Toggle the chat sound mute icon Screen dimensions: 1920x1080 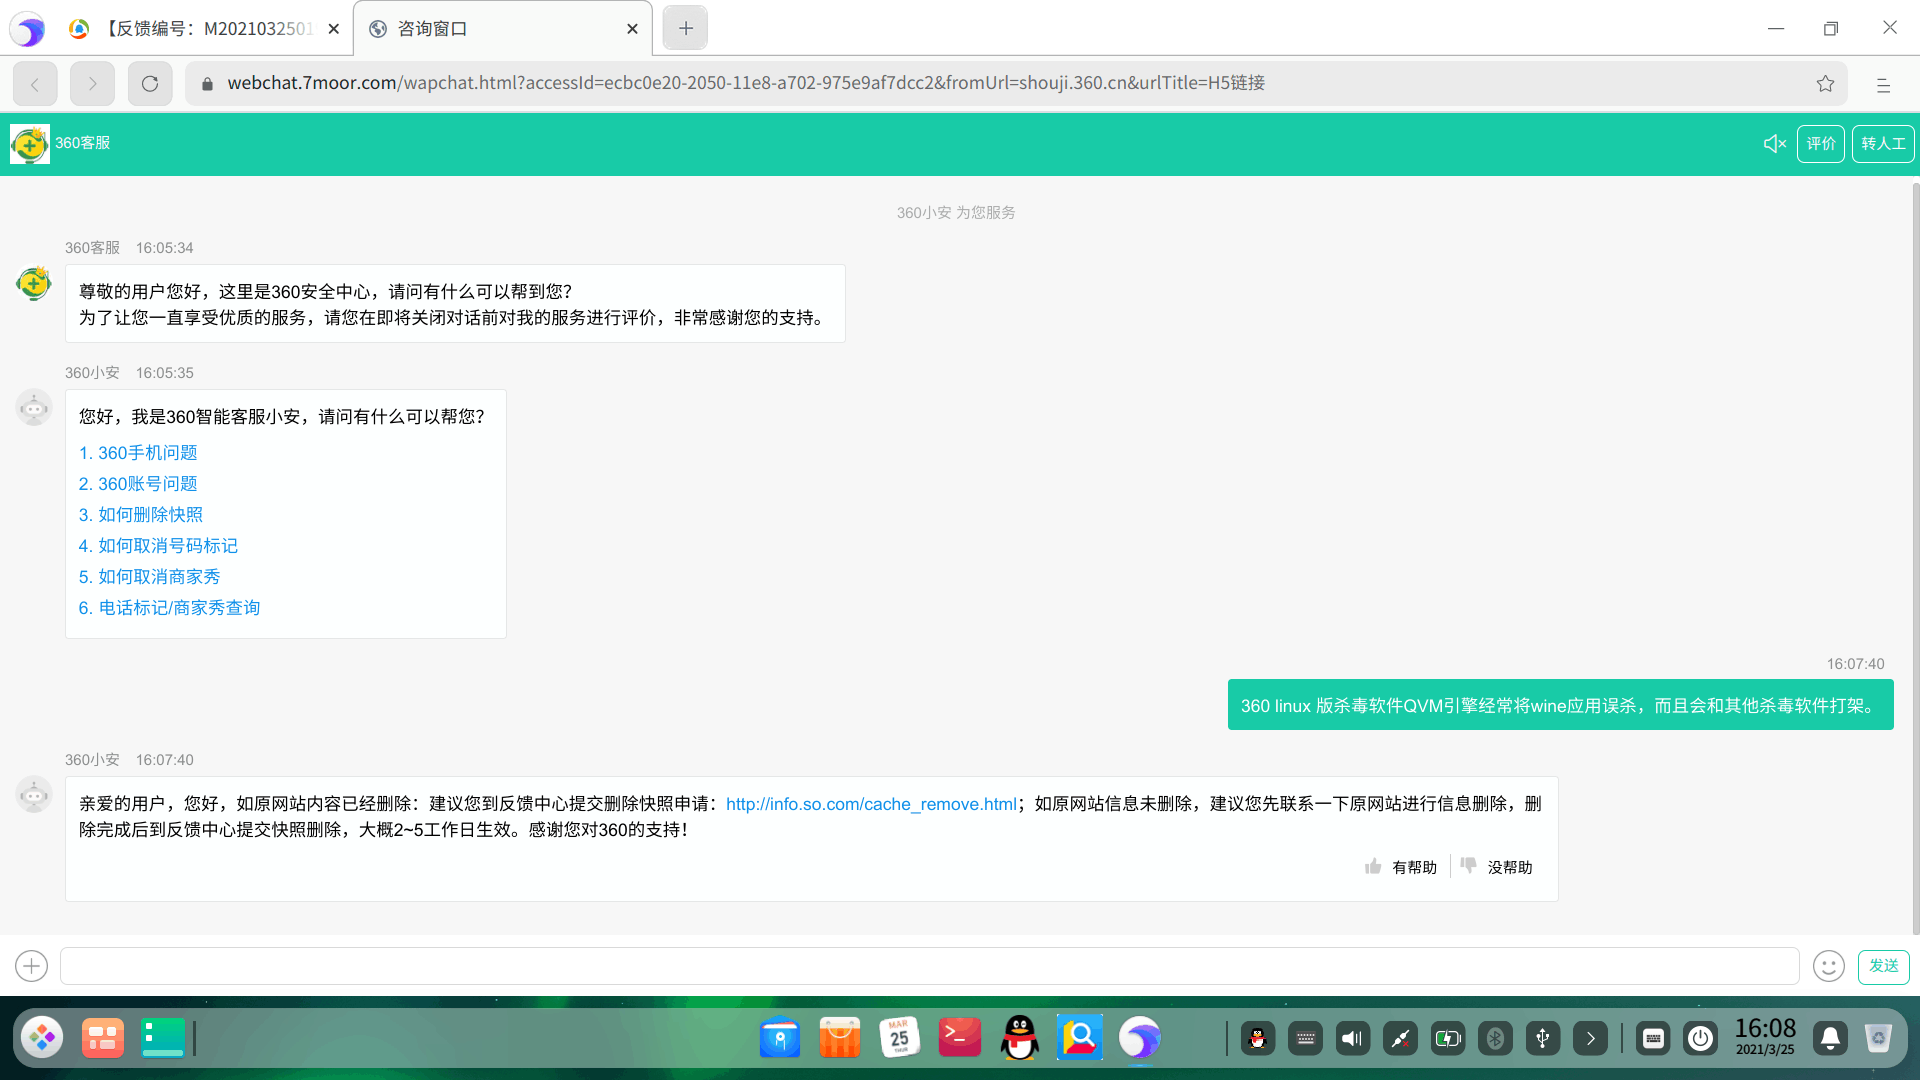pos(1774,144)
